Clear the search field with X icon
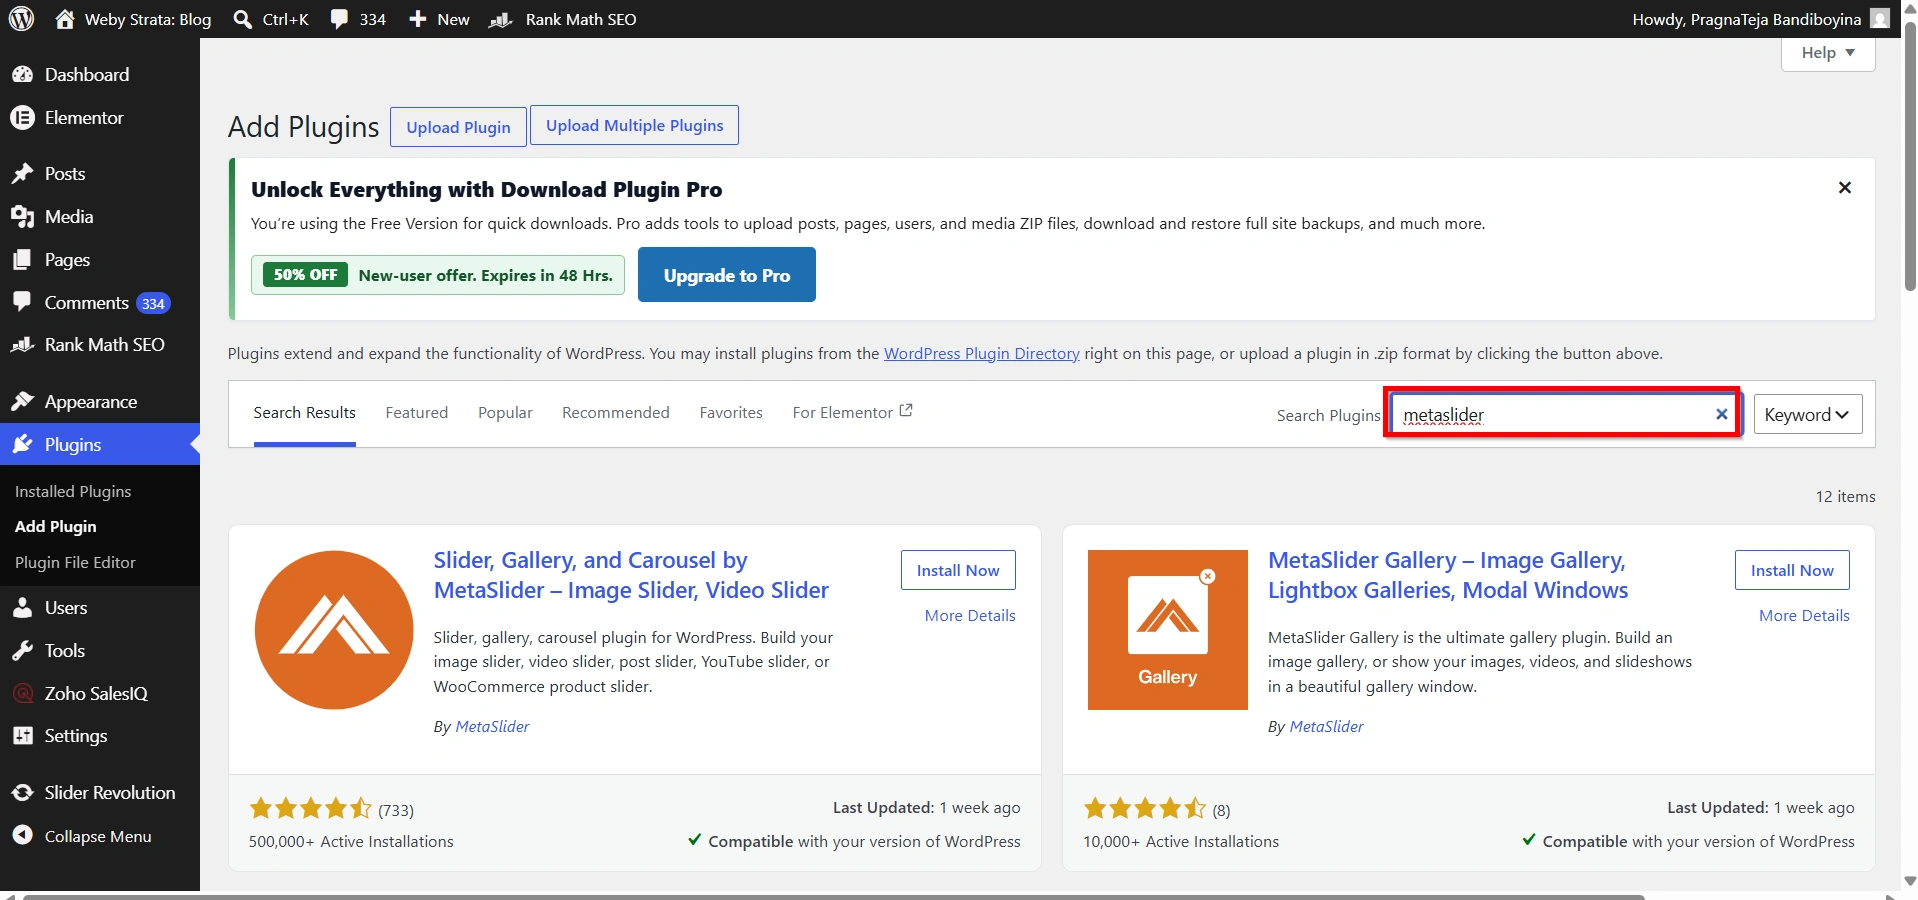This screenshot has width=1918, height=900. pos(1722,414)
